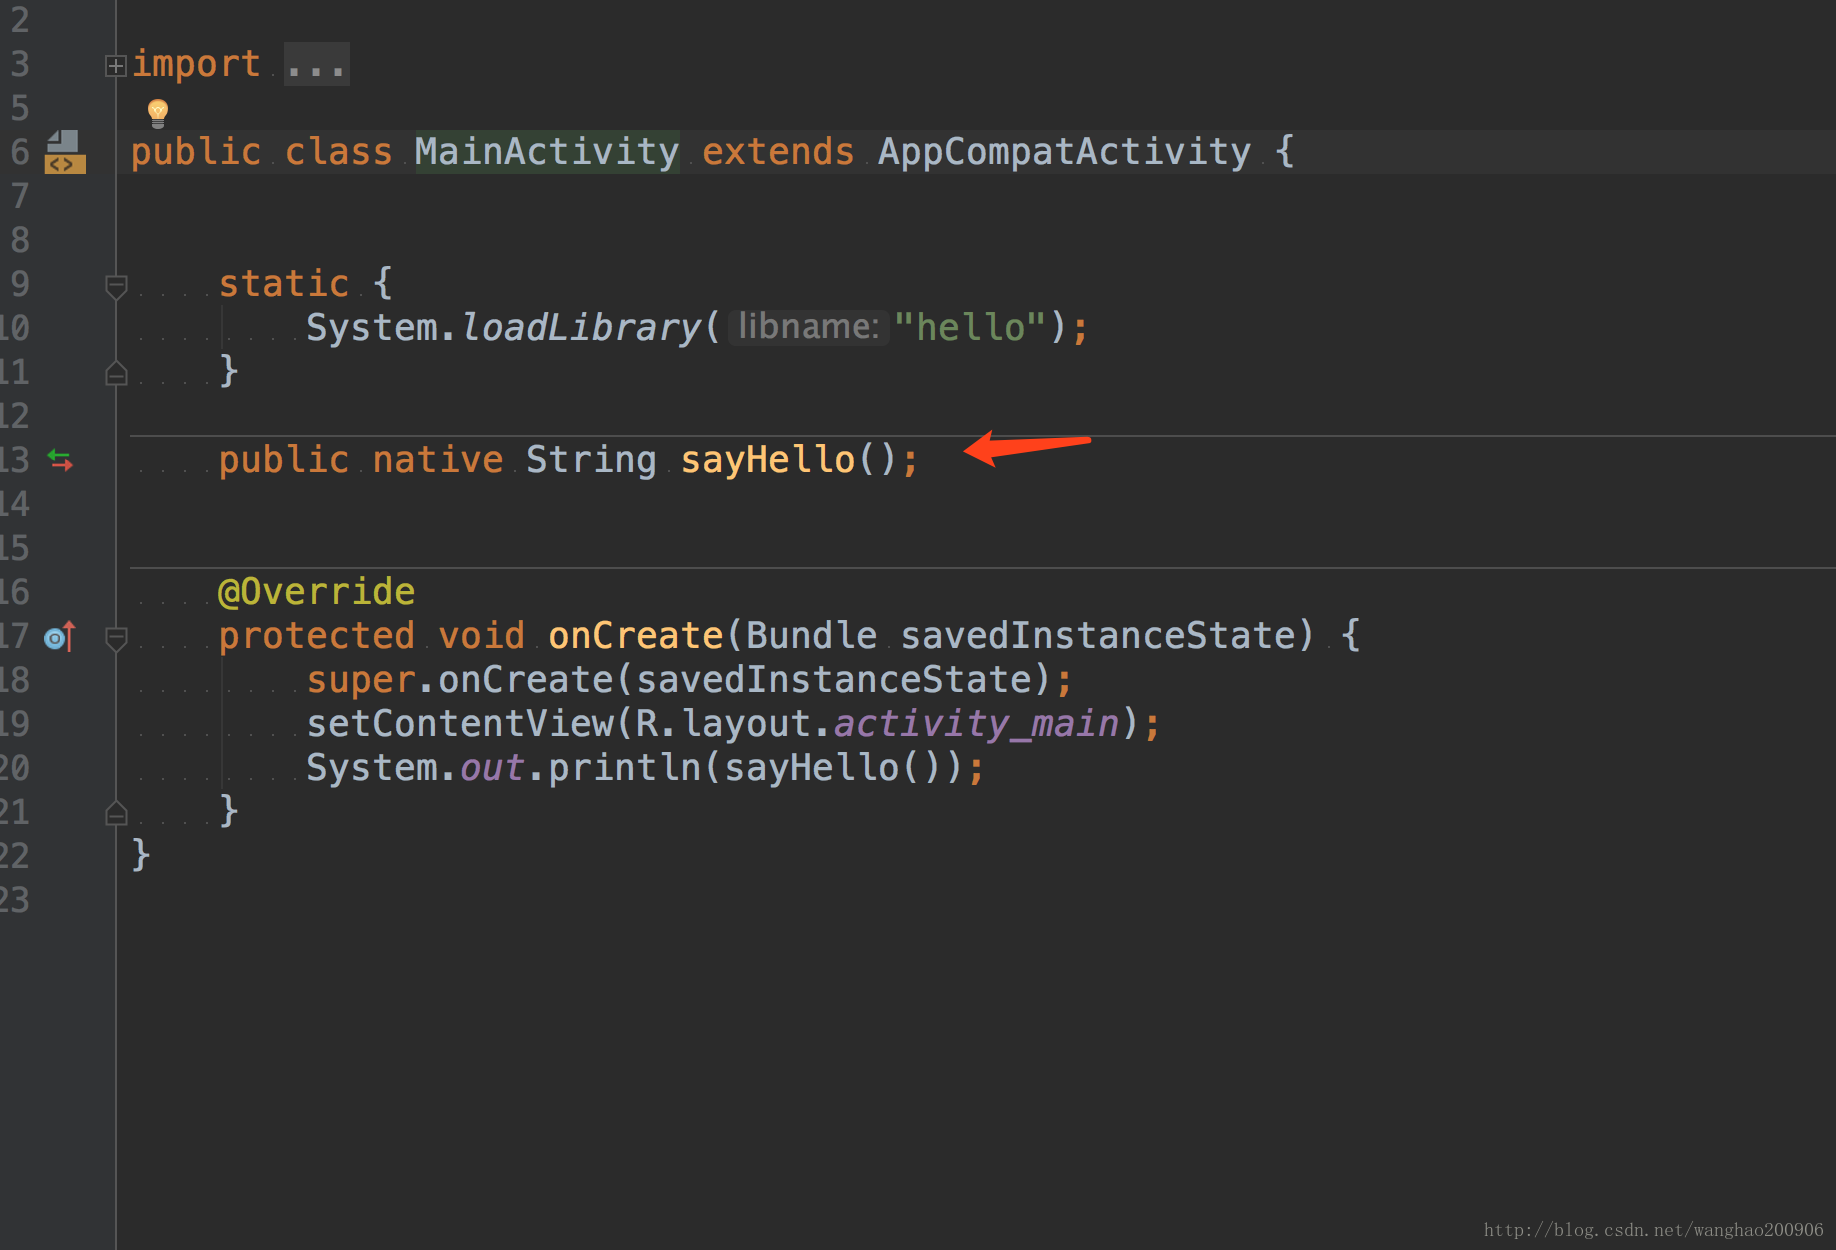Click the setContentView call
1836x1250 pixels.
460,724
